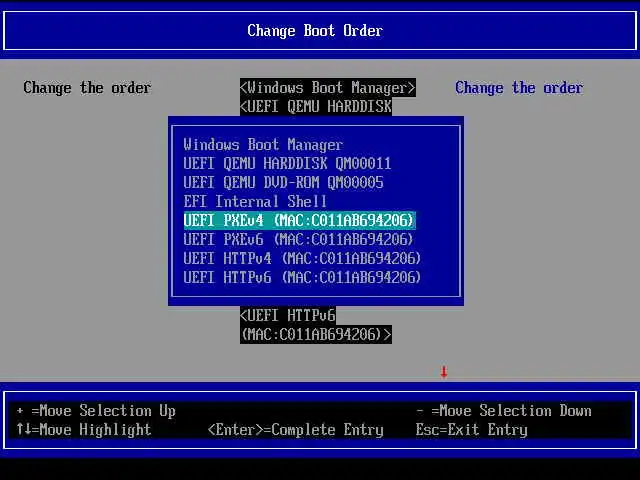This screenshot has height=480, width=640.
Task: Click <Windows Boot Manager> in background list
Action: [x=328, y=88]
